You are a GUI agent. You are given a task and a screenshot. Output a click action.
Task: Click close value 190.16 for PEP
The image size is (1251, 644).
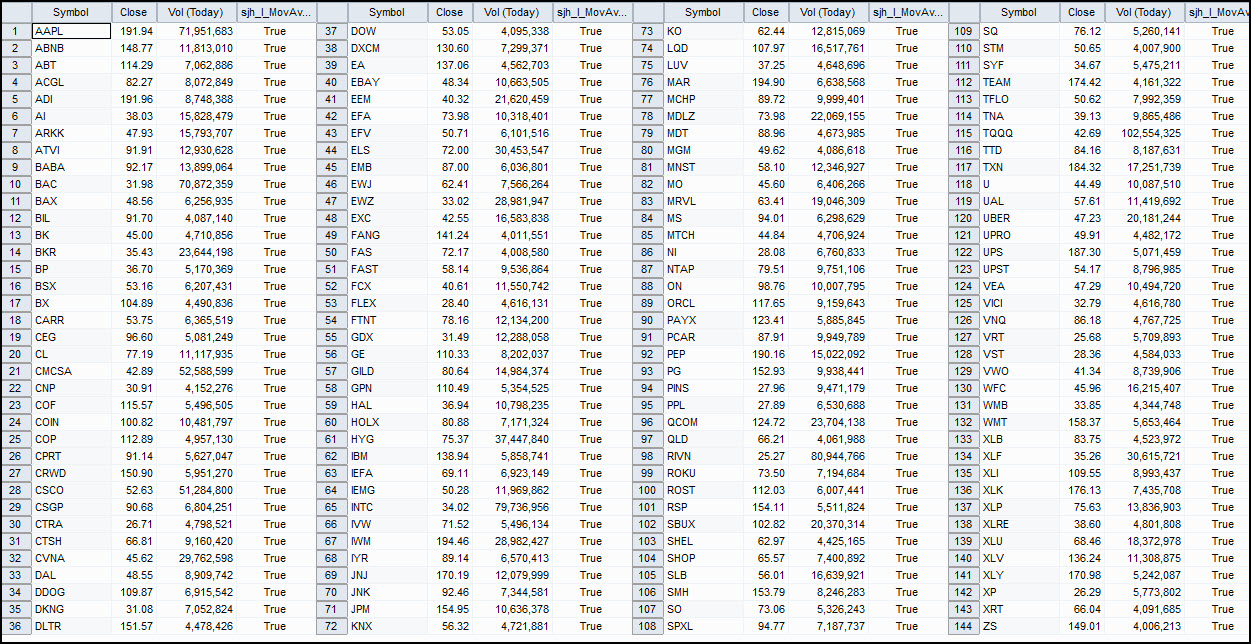pos(765,354)
